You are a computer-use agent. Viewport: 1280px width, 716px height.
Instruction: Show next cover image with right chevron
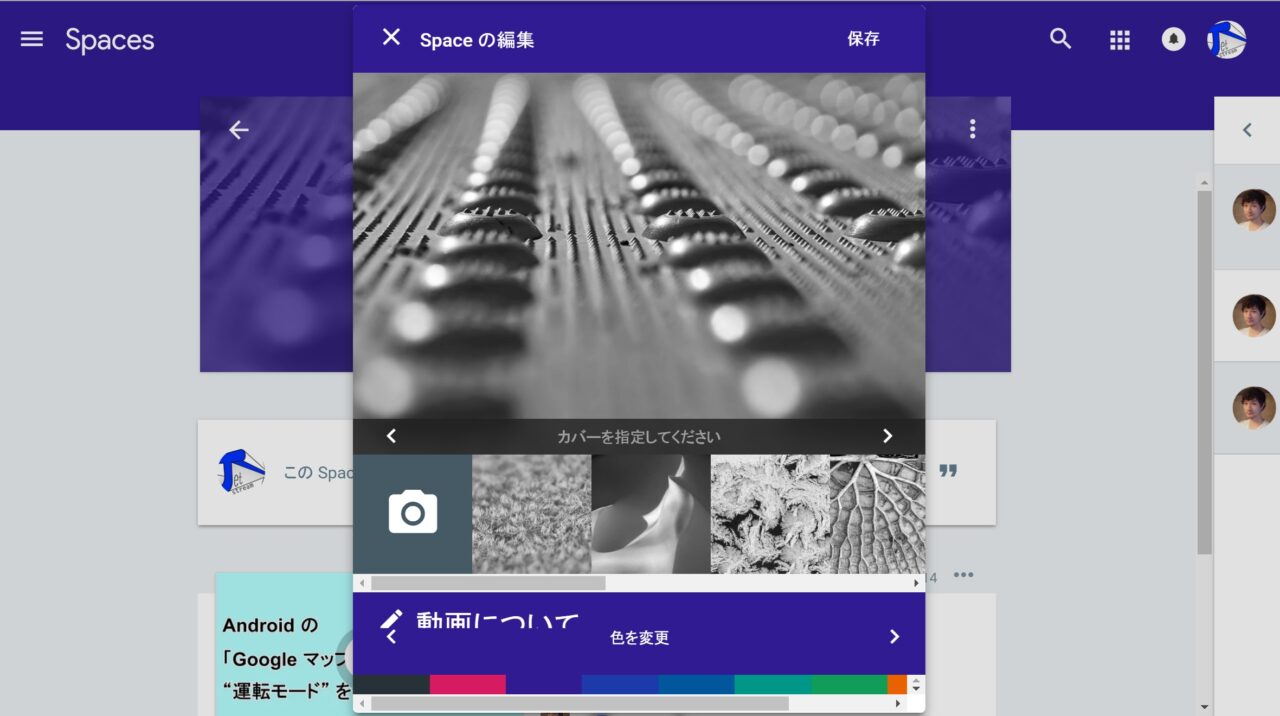click(x=887, y=436)
